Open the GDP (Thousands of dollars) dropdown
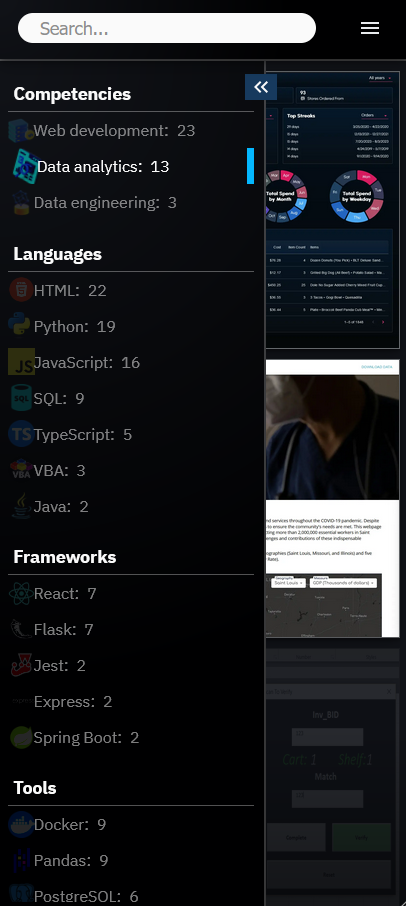Screen dimensions: 406x906 coord(344,583)
